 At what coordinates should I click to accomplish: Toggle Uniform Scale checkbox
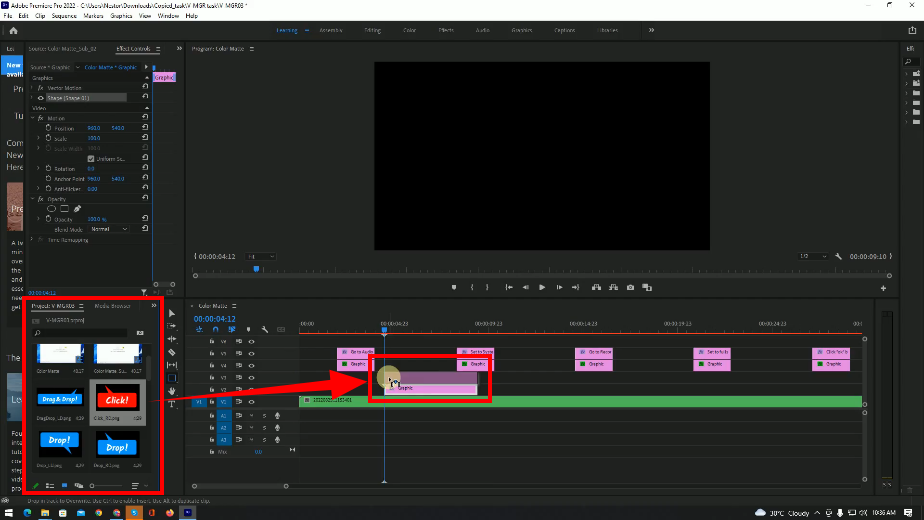pos(91,159)
